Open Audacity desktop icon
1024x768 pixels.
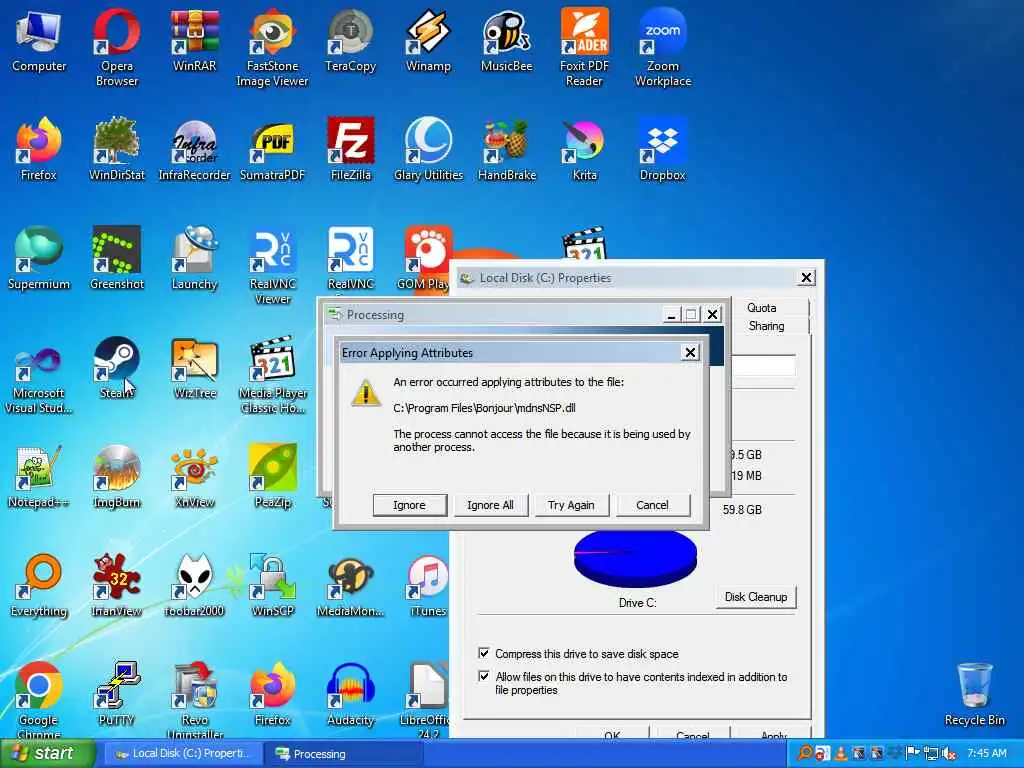351,694
